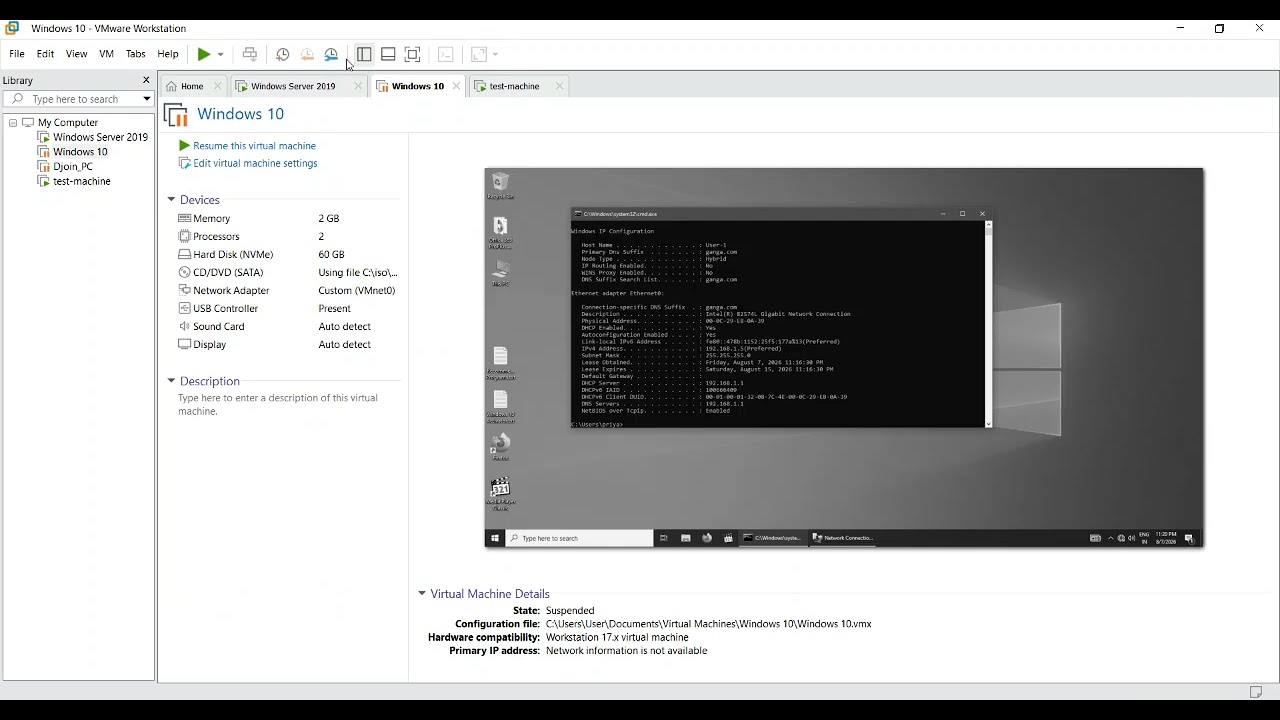Viewport: 1280px width, 720px height.
Task: Take a snapshot of this virtual machine
Action: [283, 54]
